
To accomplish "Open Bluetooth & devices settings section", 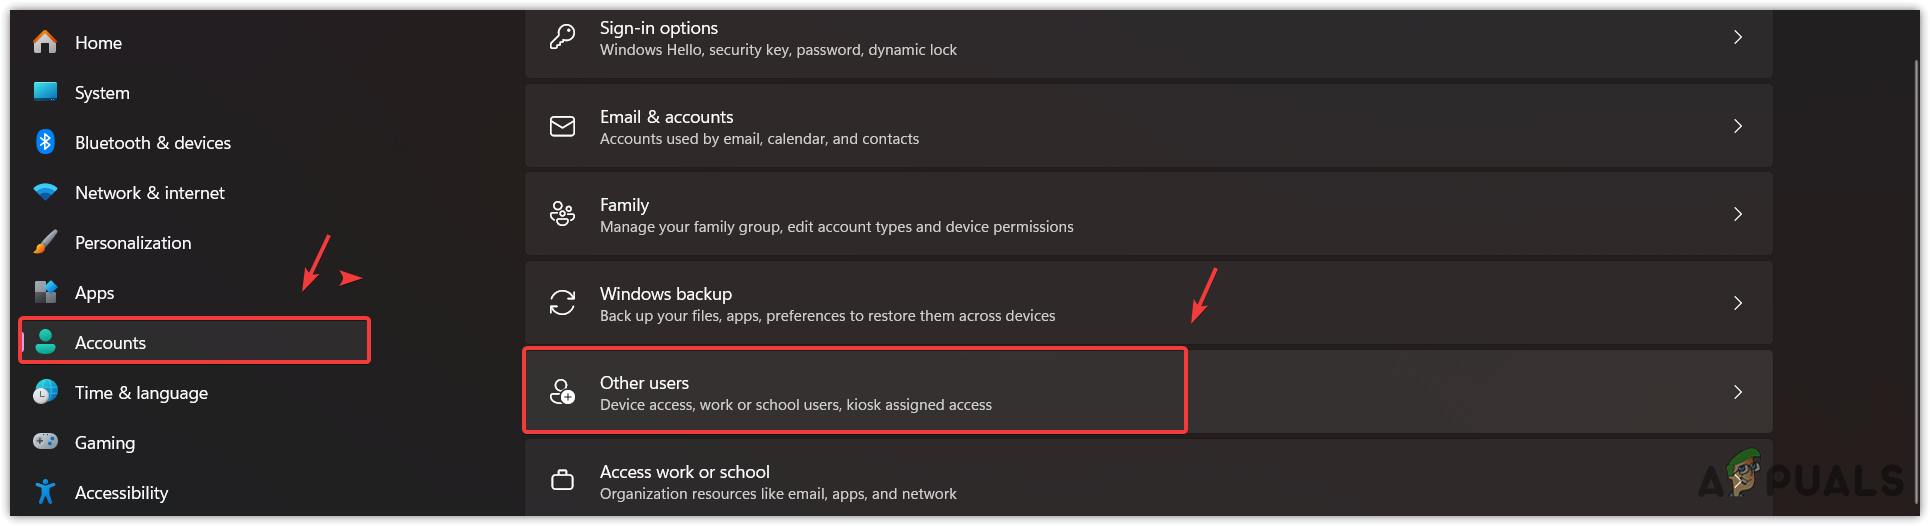I will pyautogui.click(x=153, y=143).
